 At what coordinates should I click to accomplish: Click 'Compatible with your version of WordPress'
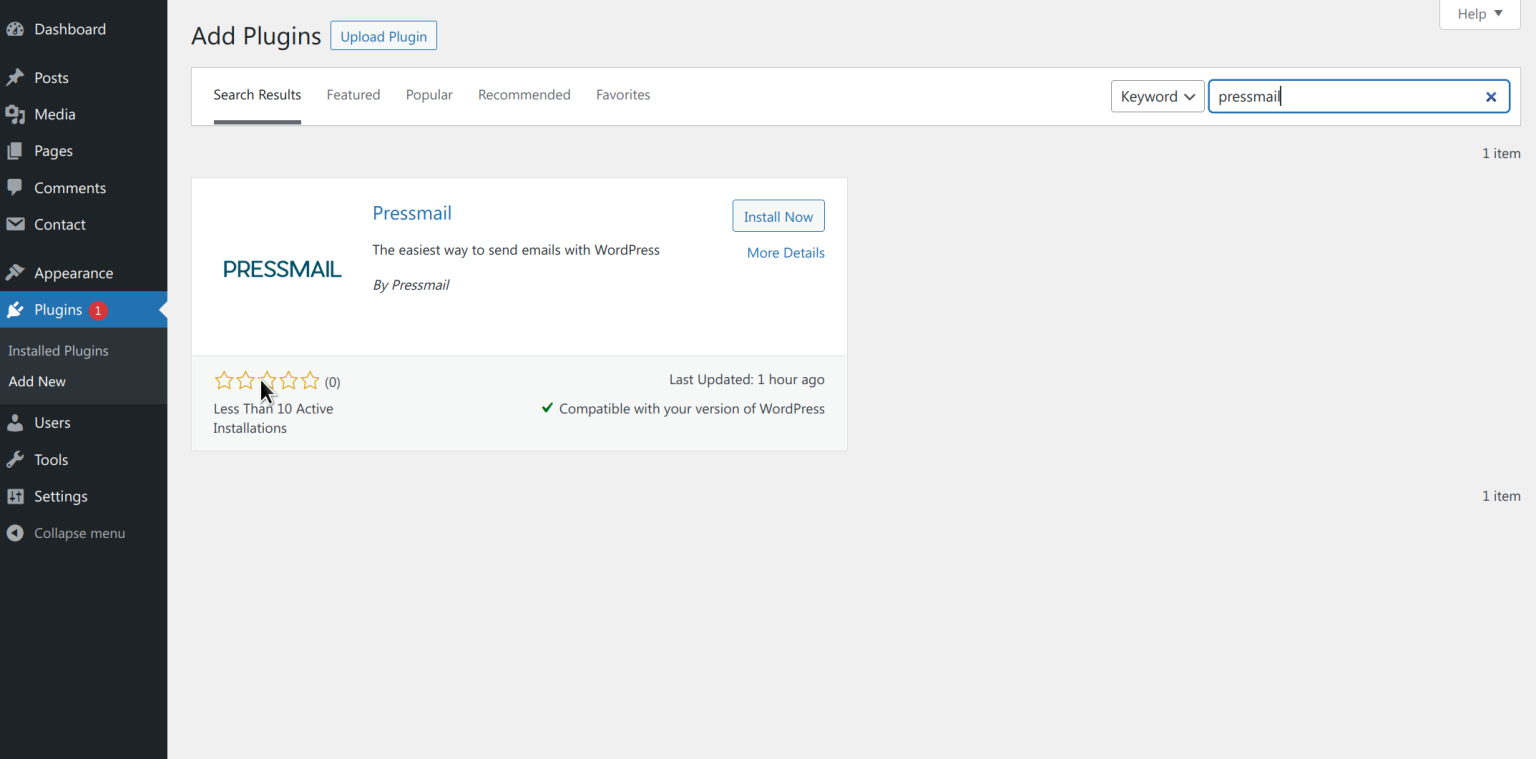692,408
